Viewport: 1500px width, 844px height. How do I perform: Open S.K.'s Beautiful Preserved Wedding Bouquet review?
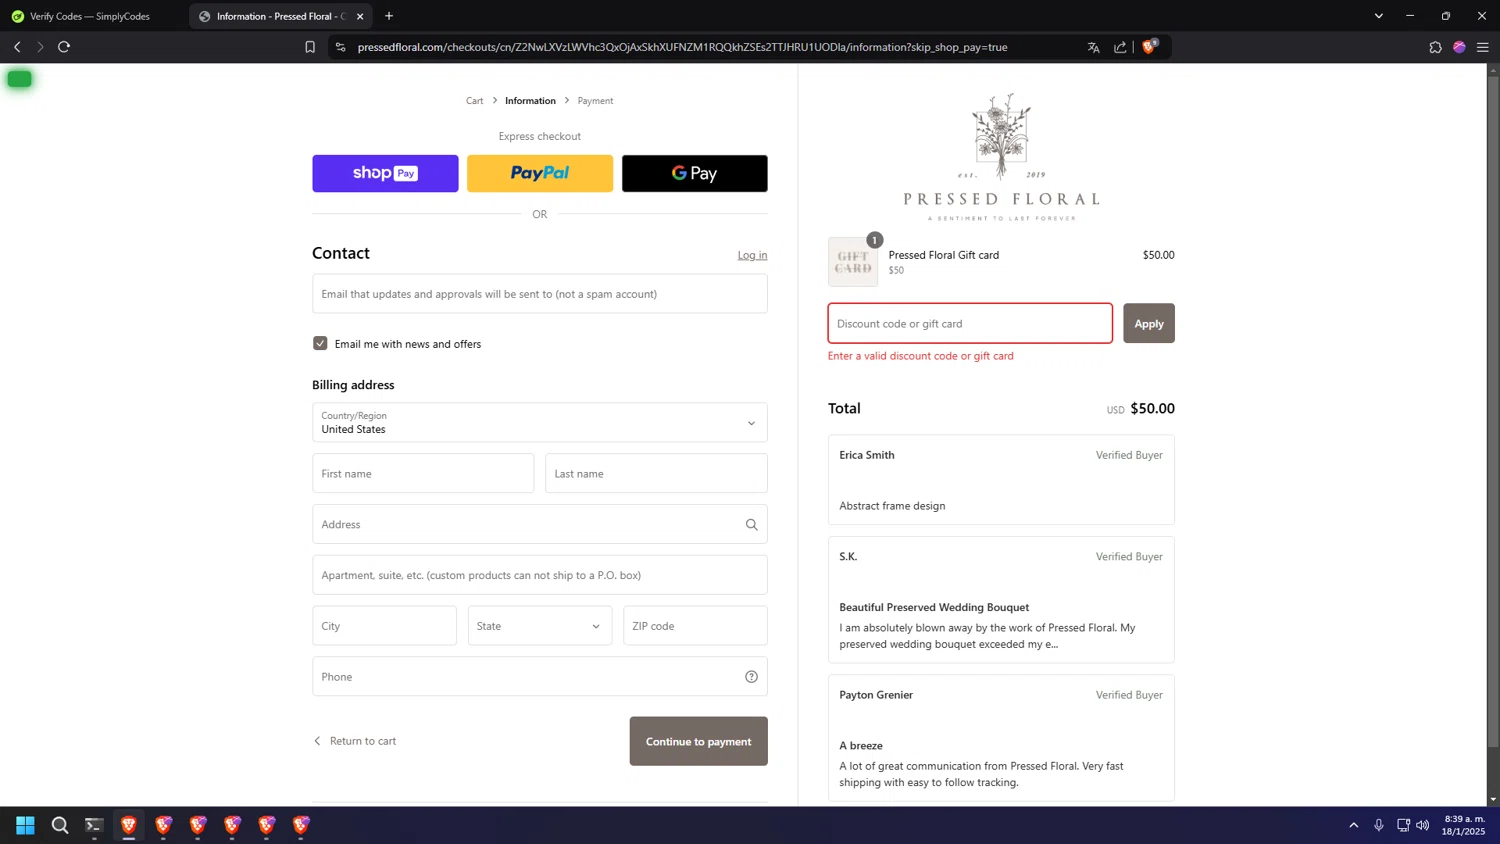pos(1001,600)
